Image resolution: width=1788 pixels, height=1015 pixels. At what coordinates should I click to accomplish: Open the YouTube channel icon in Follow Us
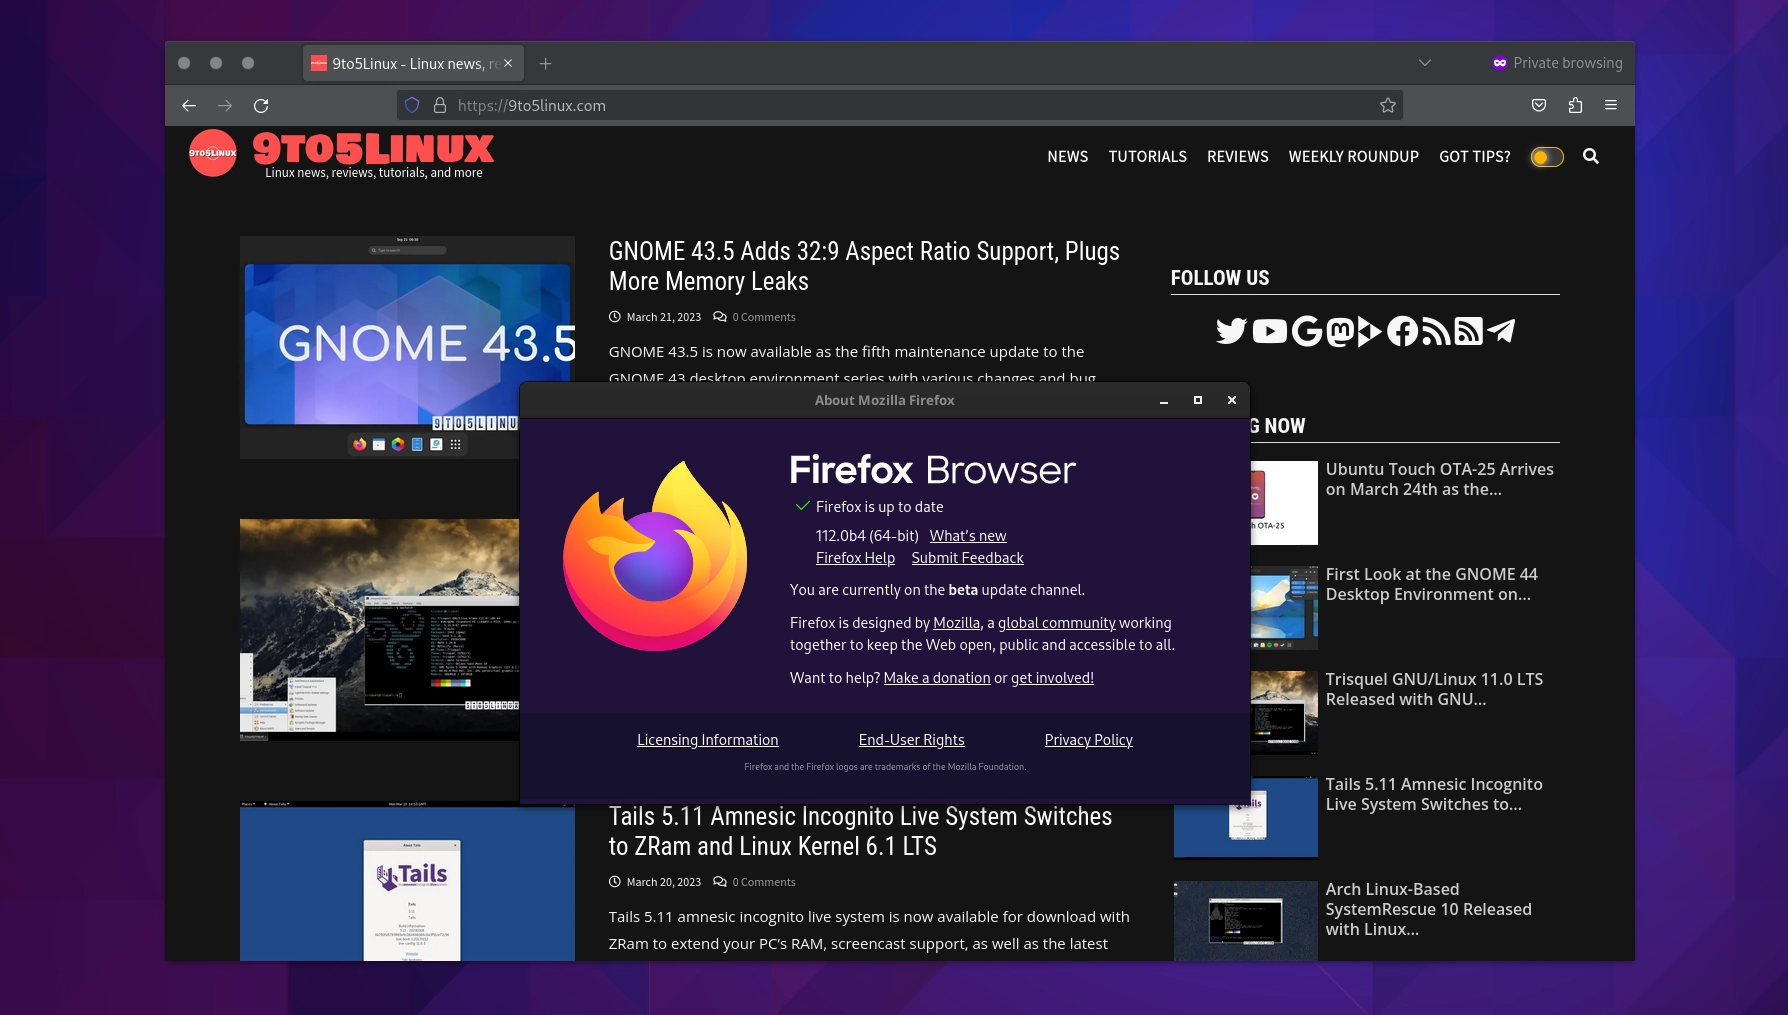pyautogui.click(x=1269, y=331)
